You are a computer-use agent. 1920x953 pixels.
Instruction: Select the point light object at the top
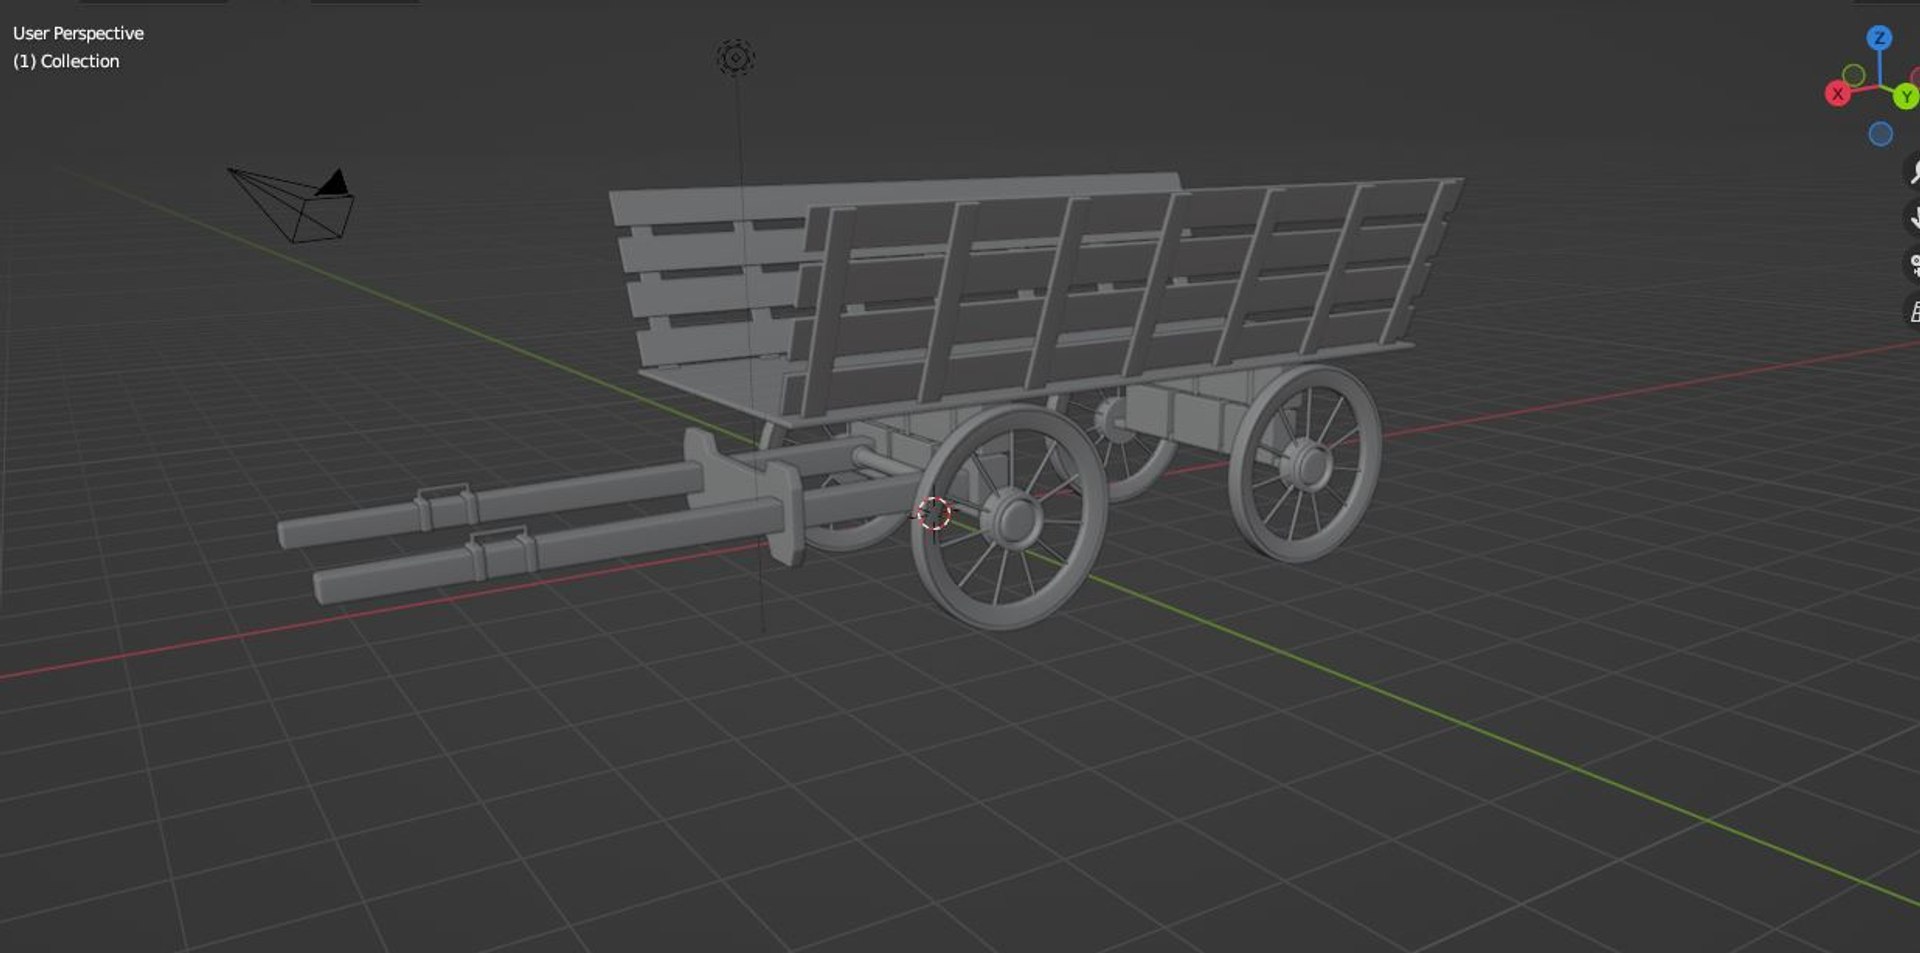coord(736,58)
